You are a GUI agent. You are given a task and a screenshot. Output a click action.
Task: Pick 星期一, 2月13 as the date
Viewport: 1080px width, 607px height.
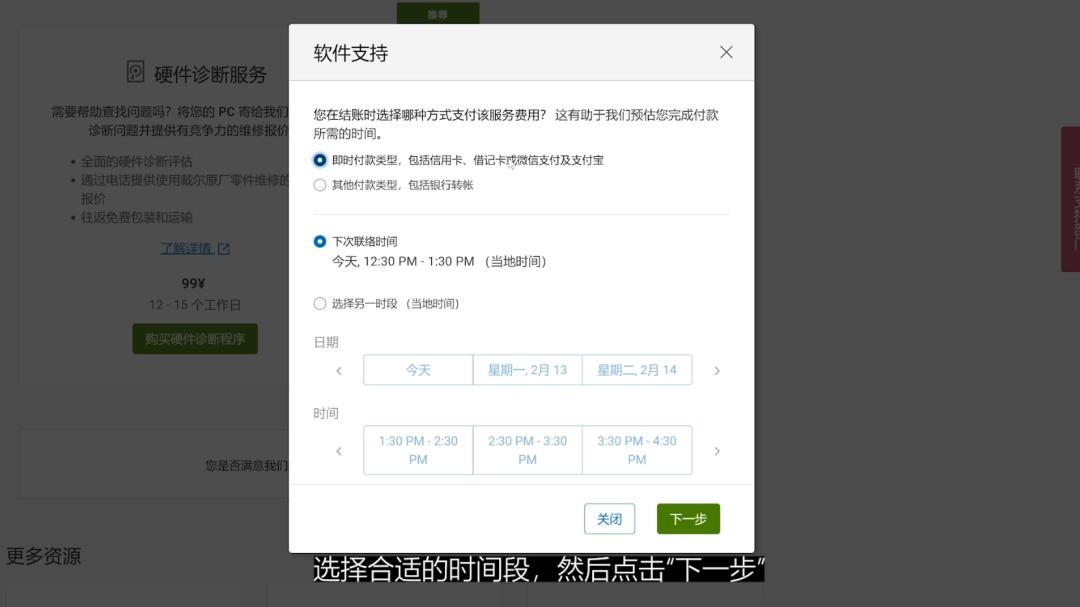[x=527, y=370]
